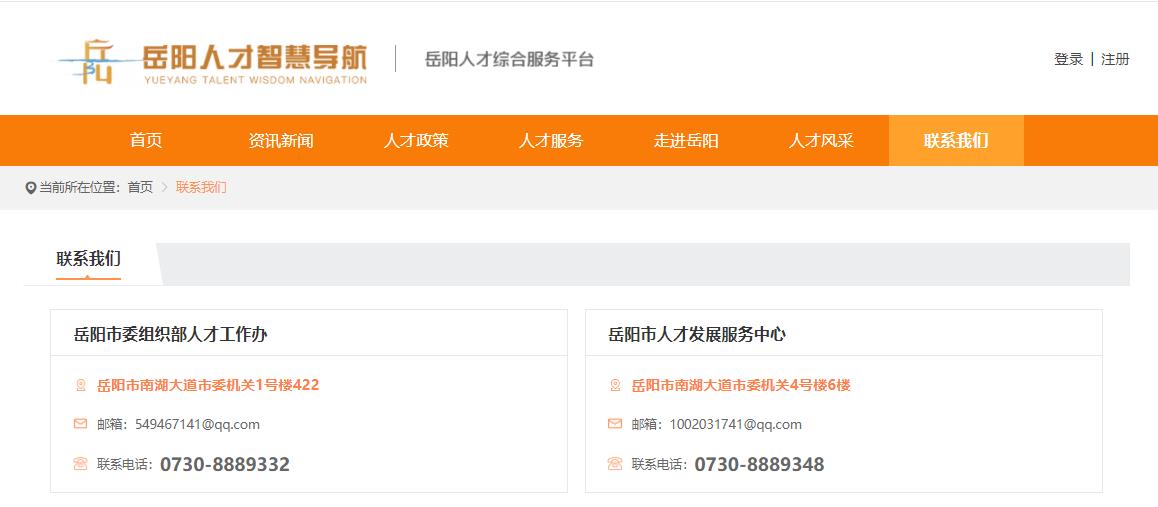This screenshot has height=507, width=1158.
Task: Click phone number 0730-8889332
Action: 225,464
